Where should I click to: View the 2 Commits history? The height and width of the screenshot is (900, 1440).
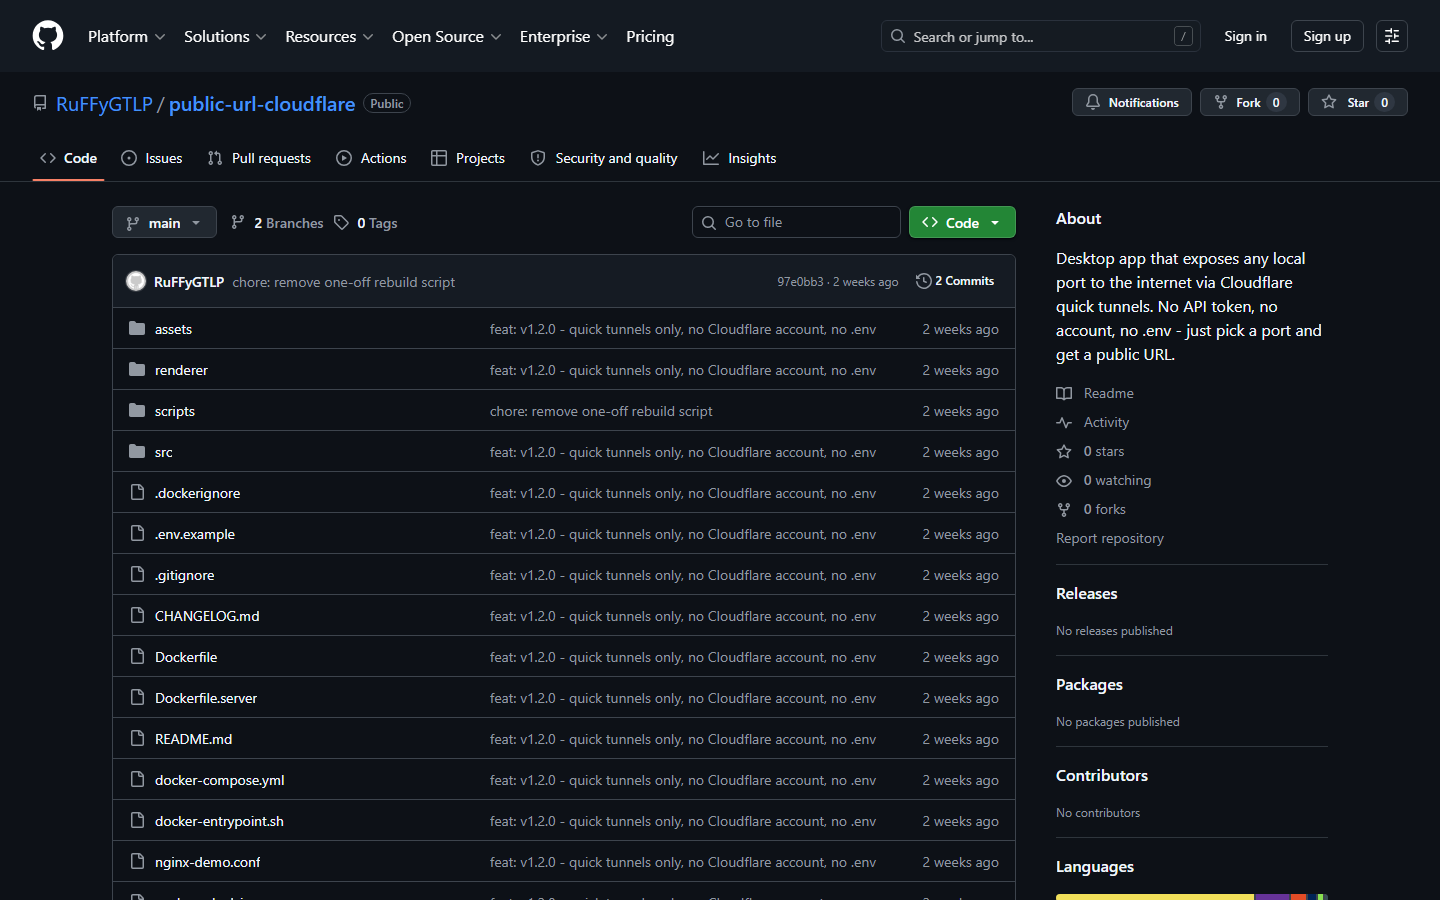click(x=955, y=281)
